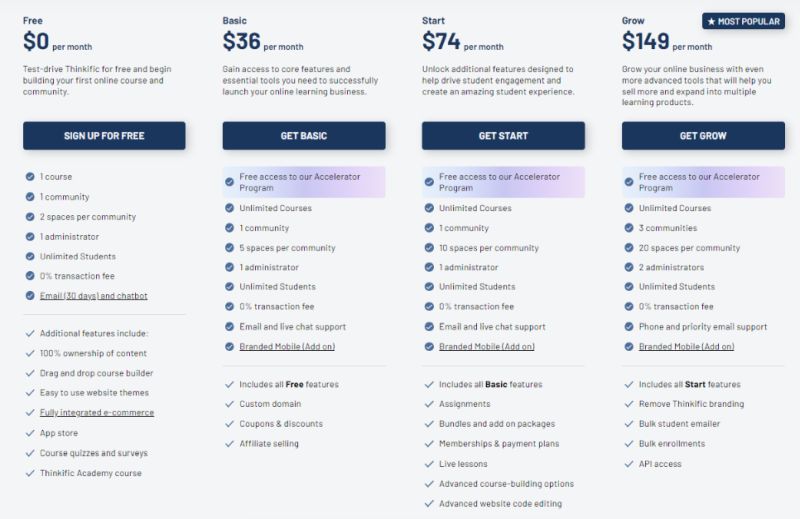Image resolution: width=800 pixels, height=519 pixels.
Task: Open Branded Mobile (Add on) link in Grow plan
Action: click(686, 347)
